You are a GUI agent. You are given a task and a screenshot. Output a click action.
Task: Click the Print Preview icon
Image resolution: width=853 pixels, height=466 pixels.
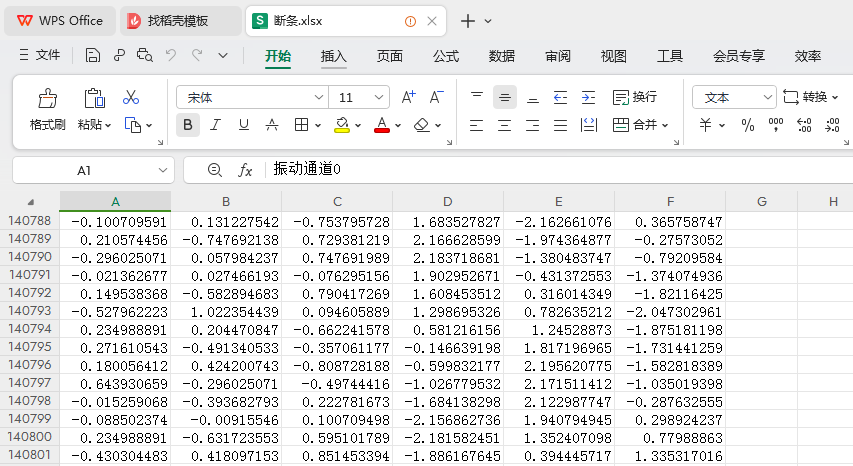tap(145, 55)
